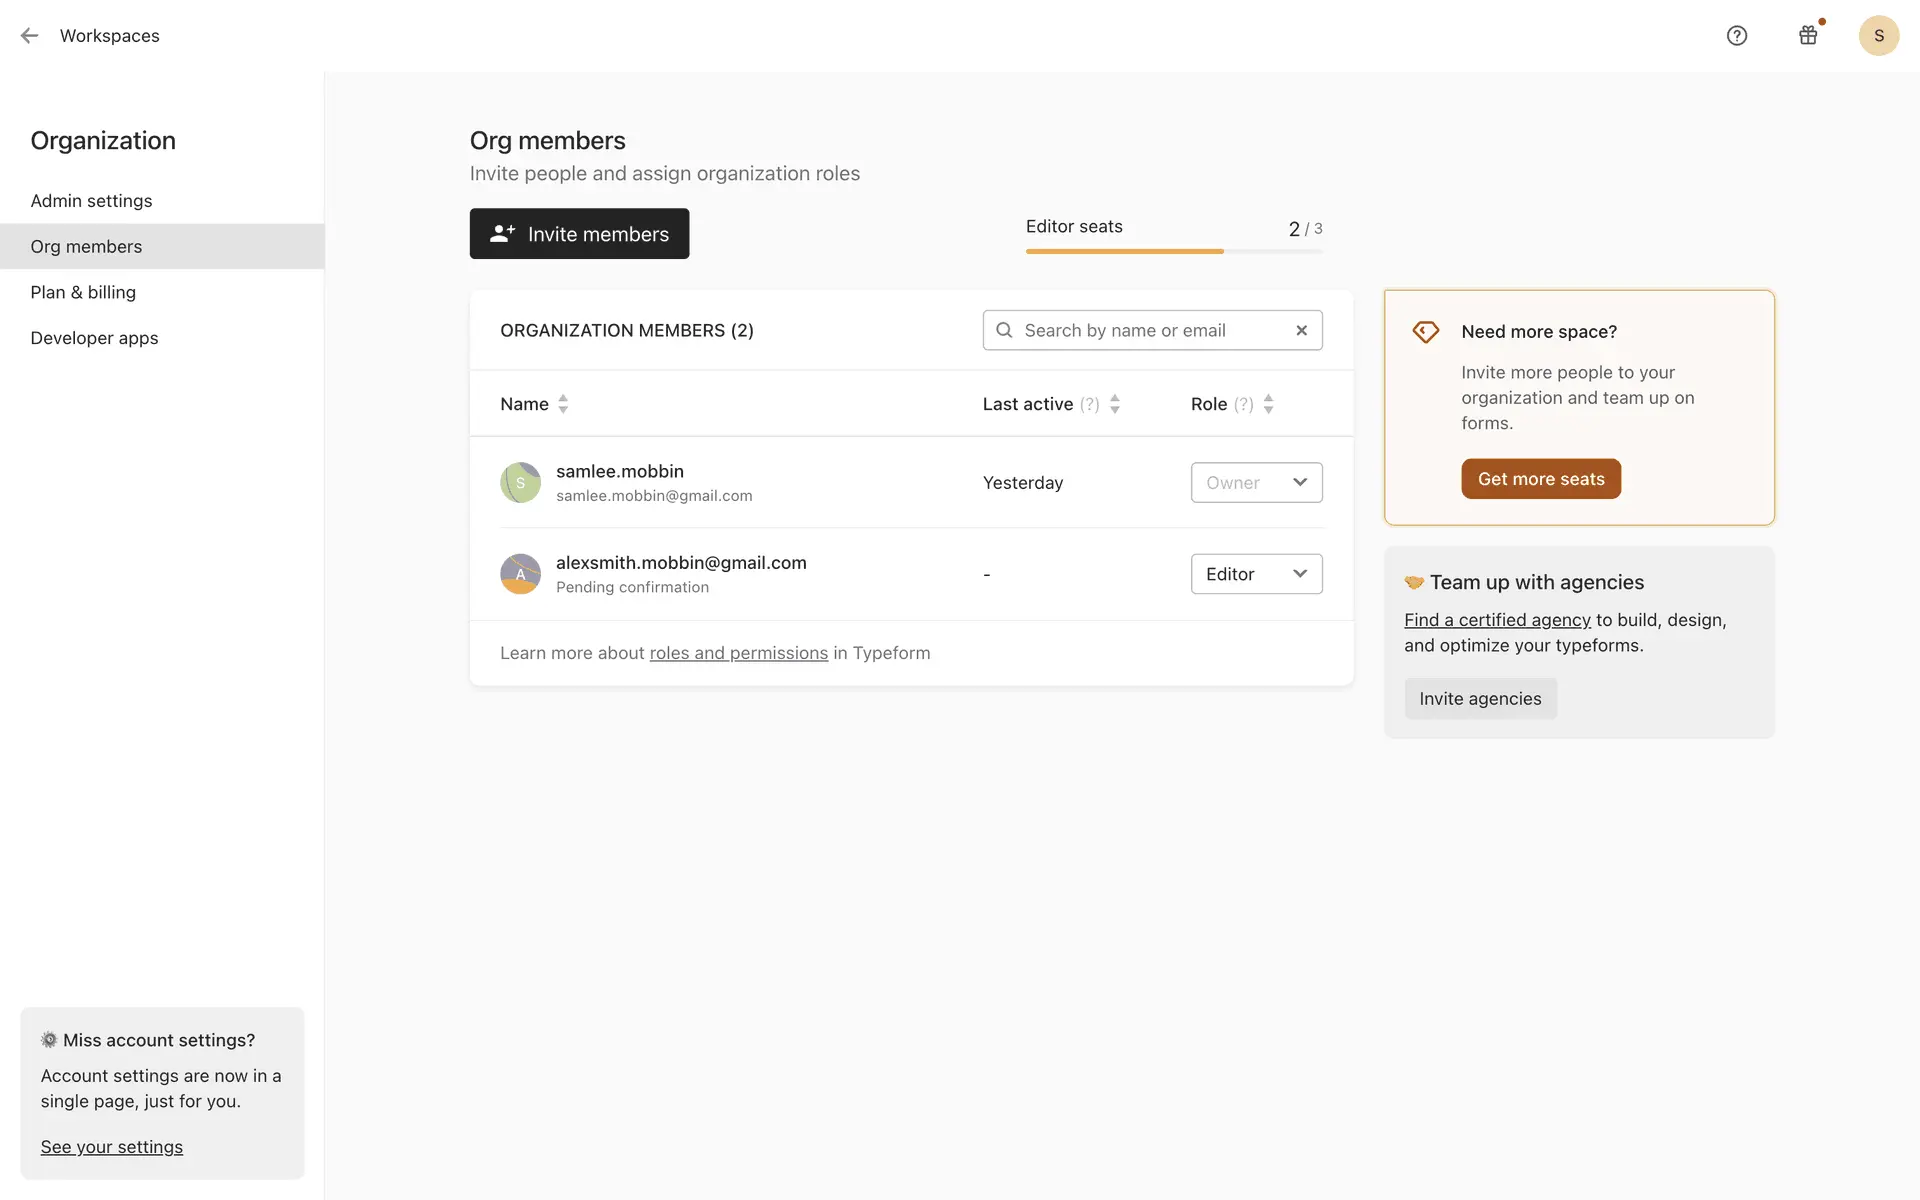Click the back arrow next to Workspaces
This screenshot has width=1920, height=1200.
click(x=29, y=36)
